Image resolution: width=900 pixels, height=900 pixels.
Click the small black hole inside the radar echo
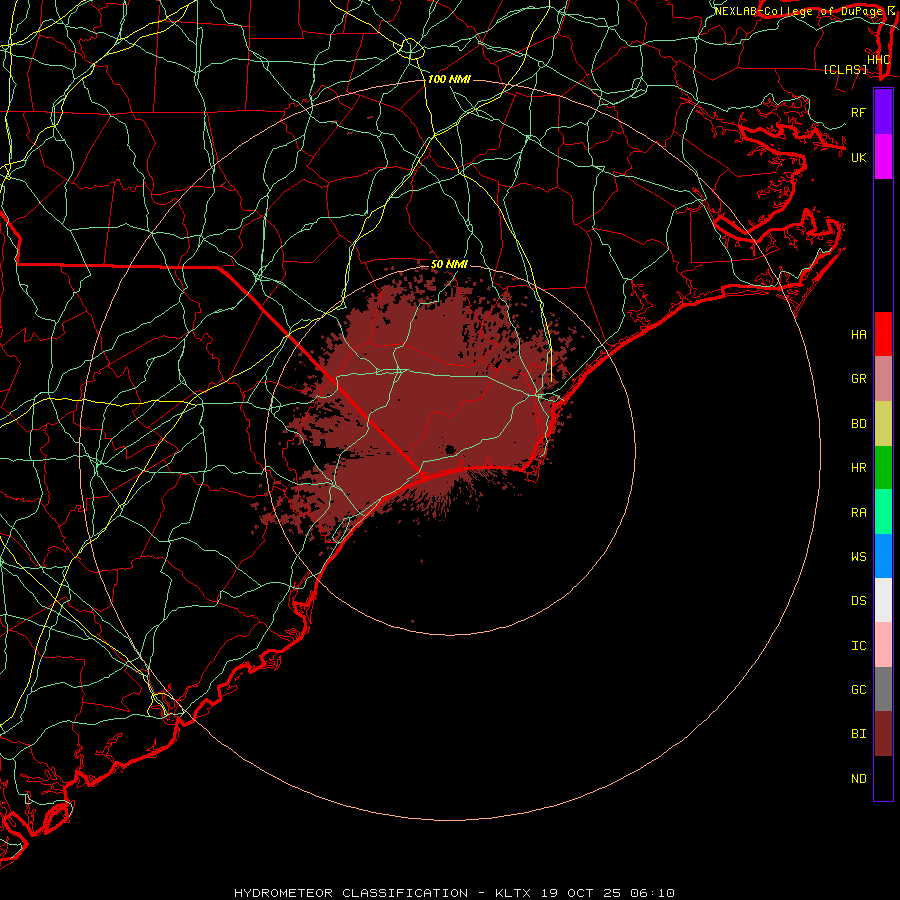[450, 449]
